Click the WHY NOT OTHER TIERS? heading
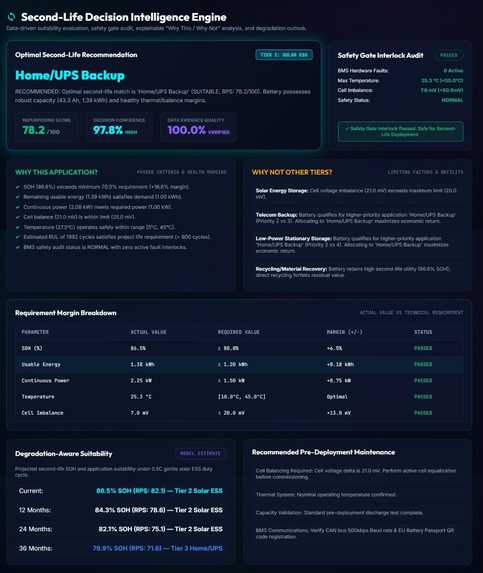Image resolution: width=483 pixels, height=573 pixels. tap(292, 172)
